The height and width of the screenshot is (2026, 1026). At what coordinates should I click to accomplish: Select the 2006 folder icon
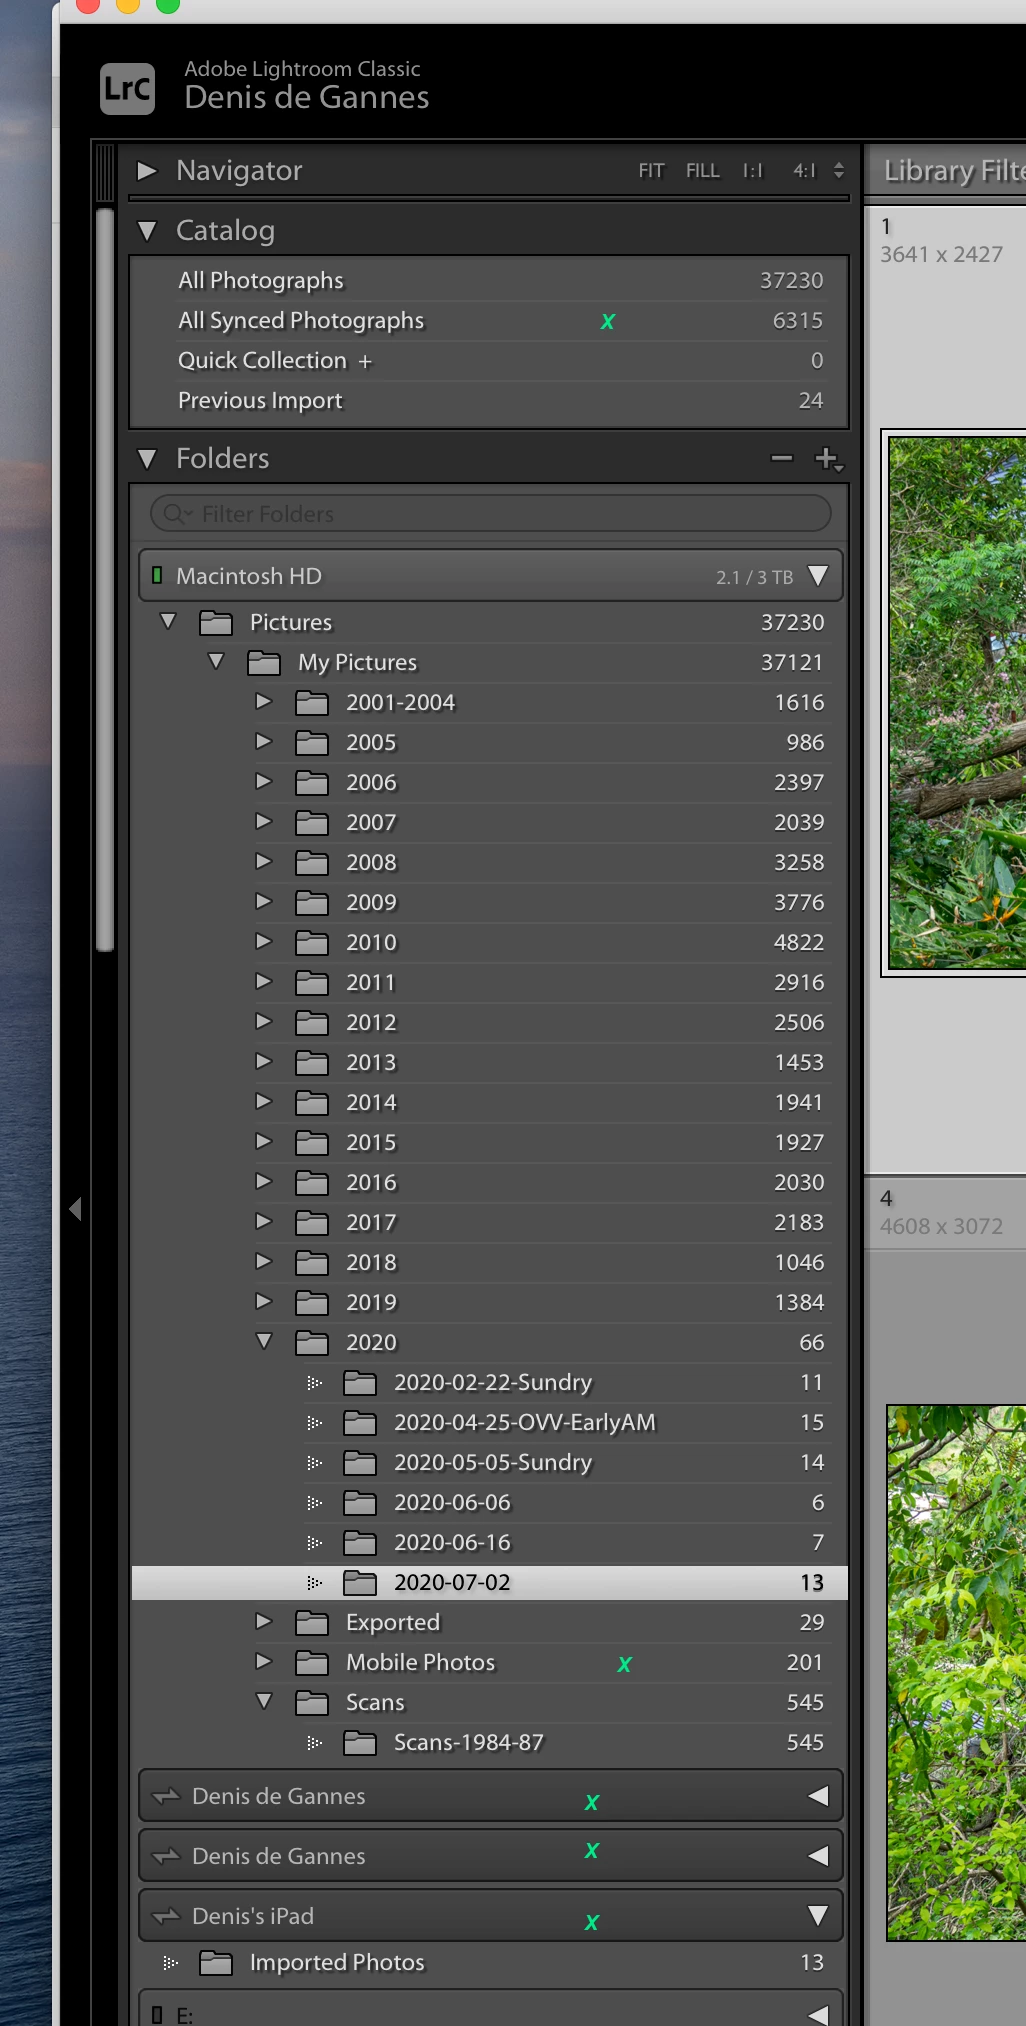tap(312, 783)
